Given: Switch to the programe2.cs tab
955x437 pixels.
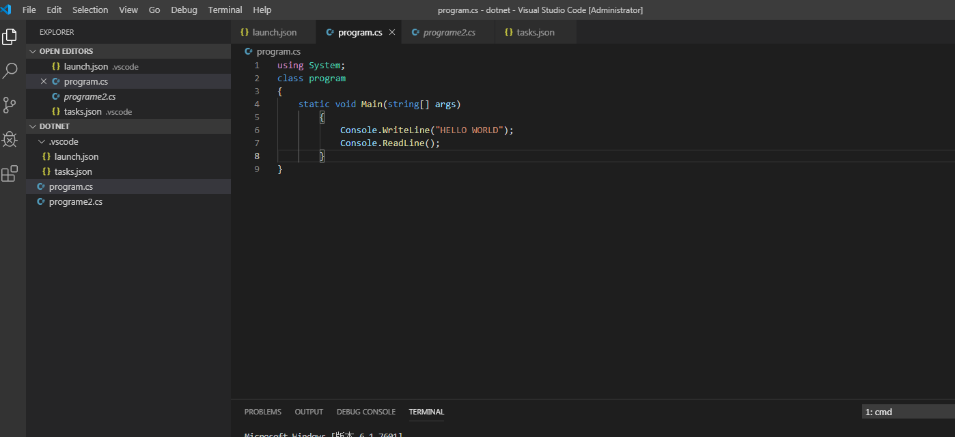Looking at the screenshot, I should pyautogui.click(x=448, y=33).
